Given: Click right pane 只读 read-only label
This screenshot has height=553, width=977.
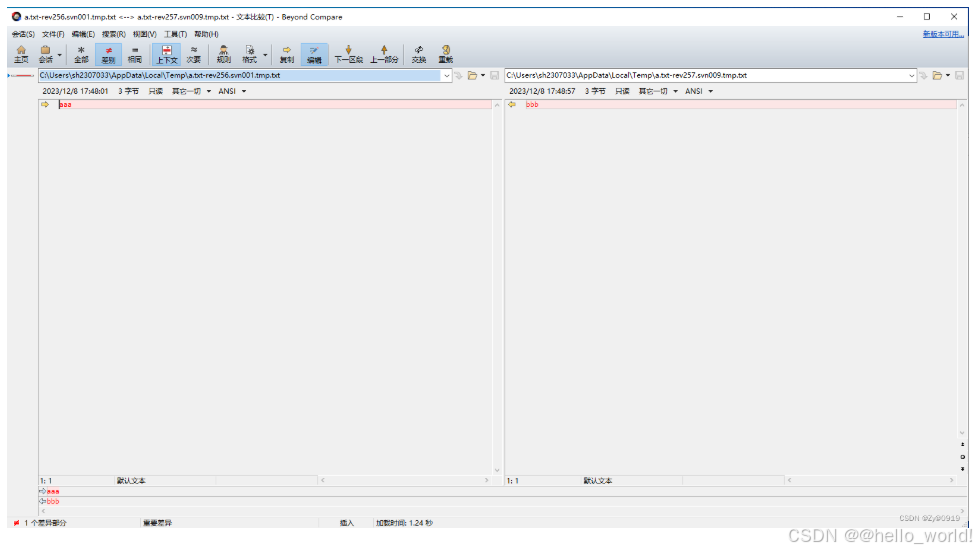Looking at the screenshot, I should tap(622, 92).
